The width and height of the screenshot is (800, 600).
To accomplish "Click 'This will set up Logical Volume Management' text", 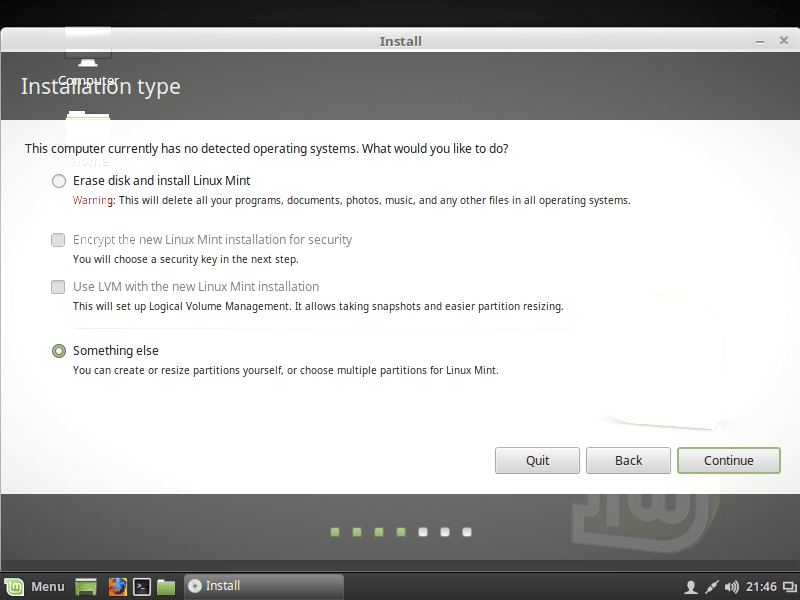I will pyautogui.click(x=318, y=306).
